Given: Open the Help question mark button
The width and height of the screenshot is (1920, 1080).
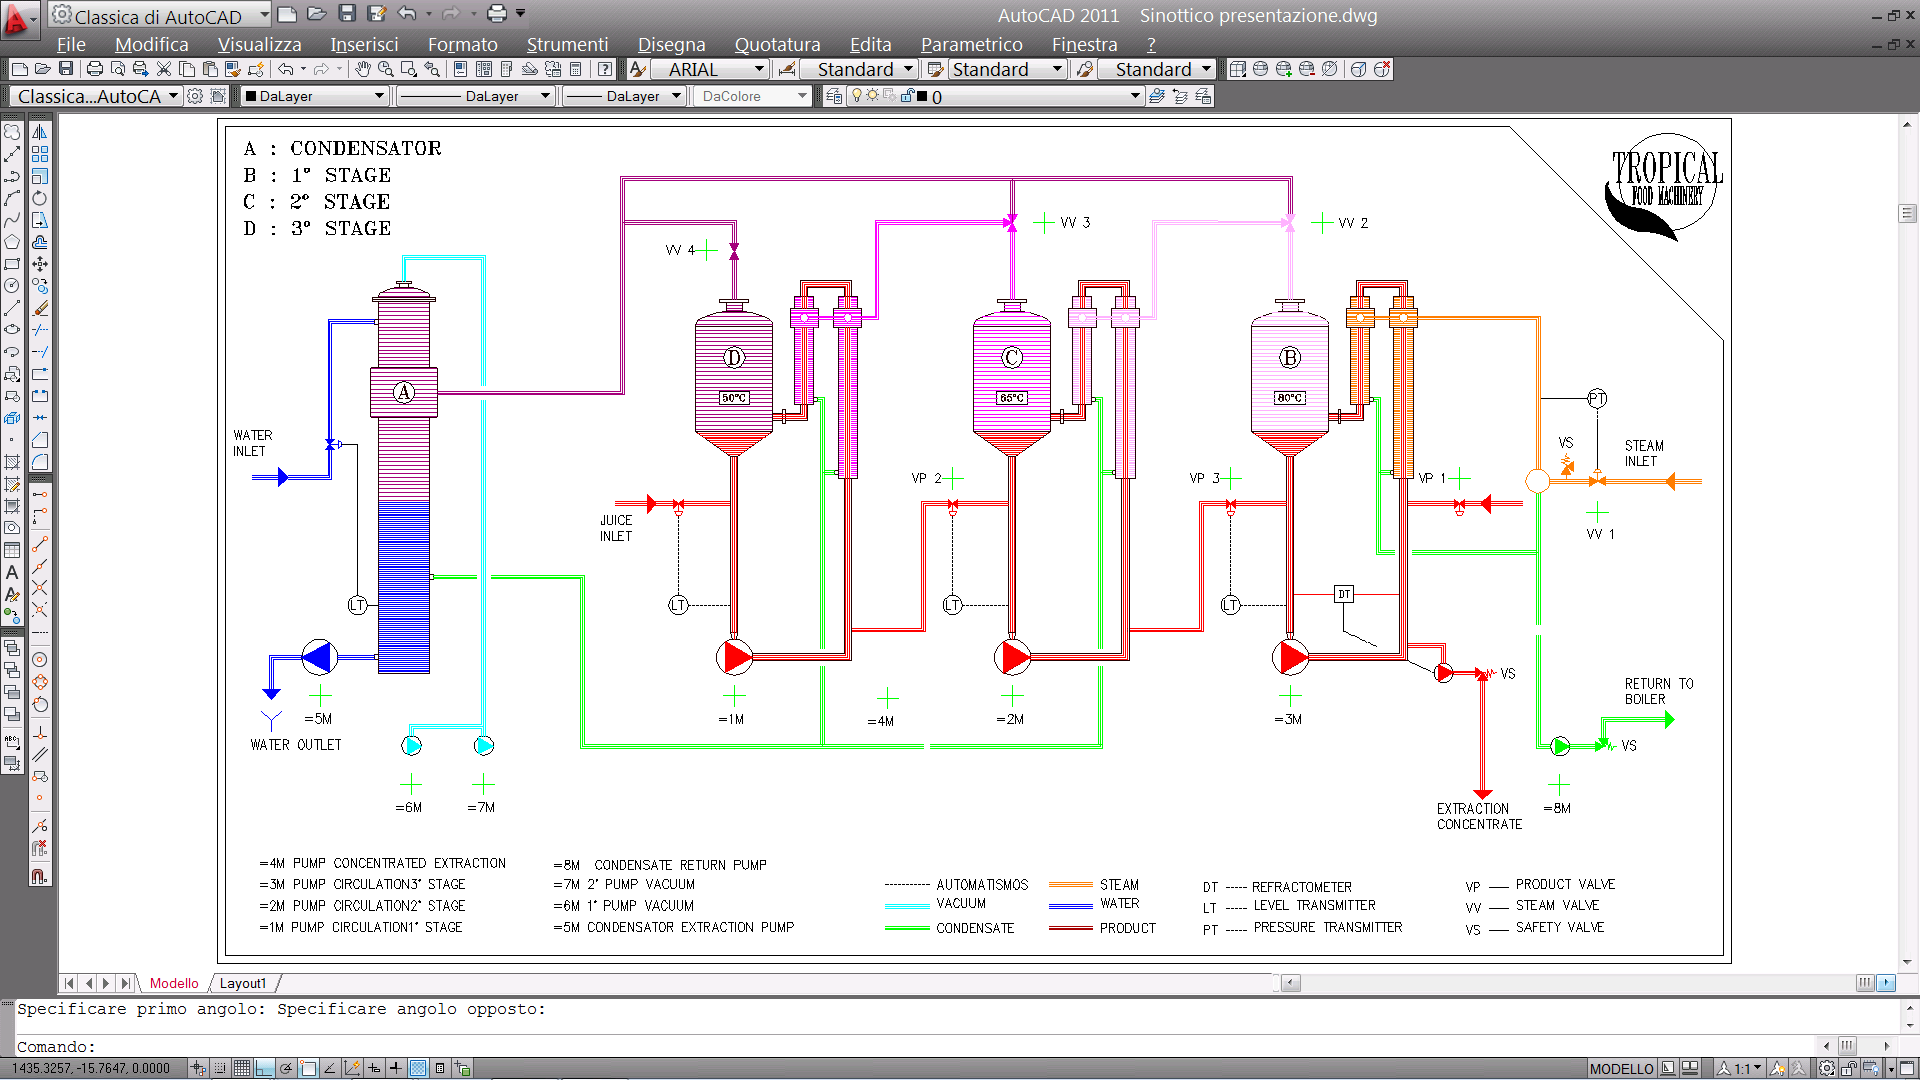Looking at the screenshot, I should pyautogui.click(x=605, y=69).
